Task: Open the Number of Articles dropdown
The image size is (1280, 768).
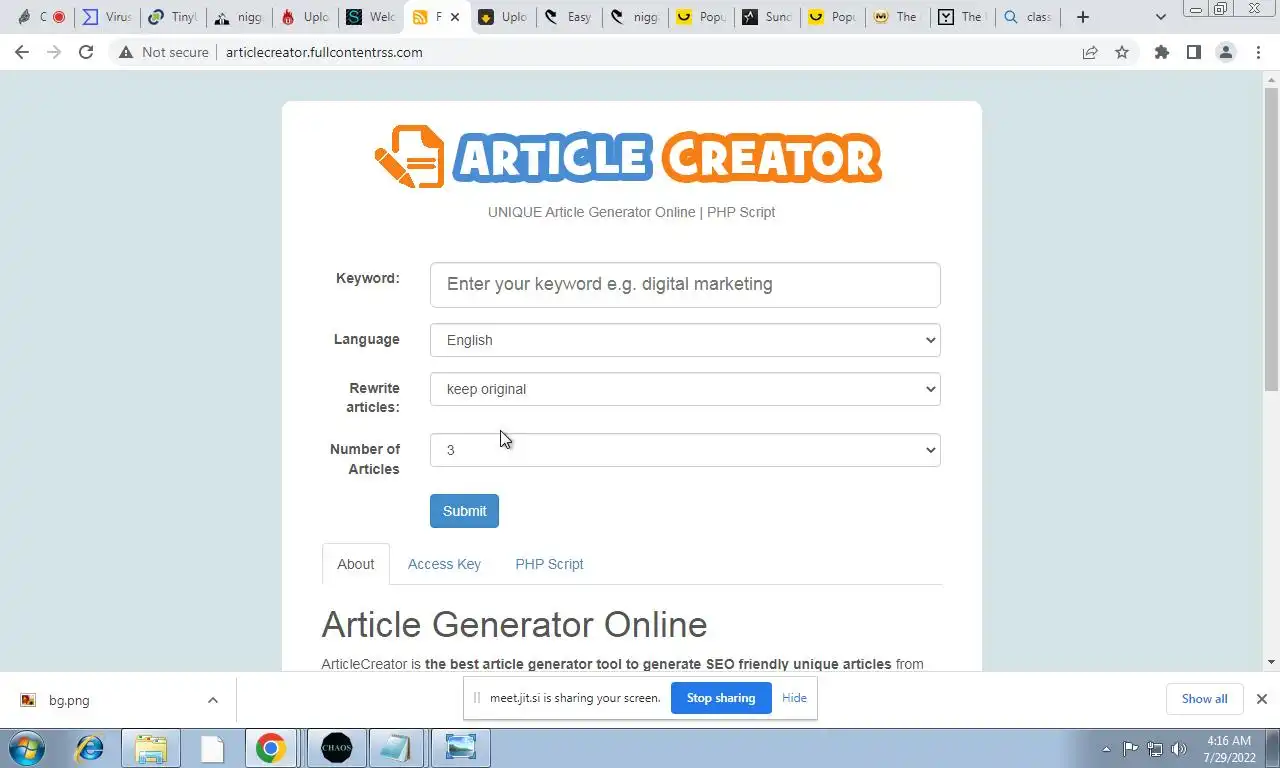Action: [685, 450]
